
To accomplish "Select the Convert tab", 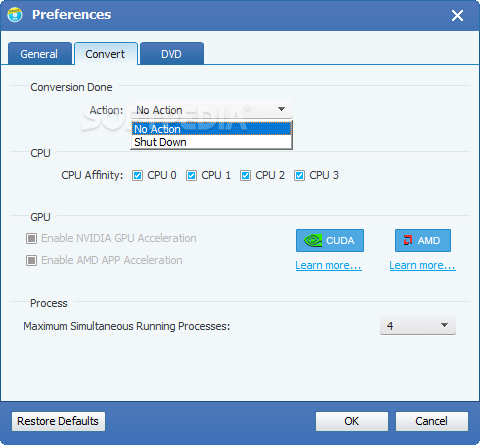I will coord(105,54).
